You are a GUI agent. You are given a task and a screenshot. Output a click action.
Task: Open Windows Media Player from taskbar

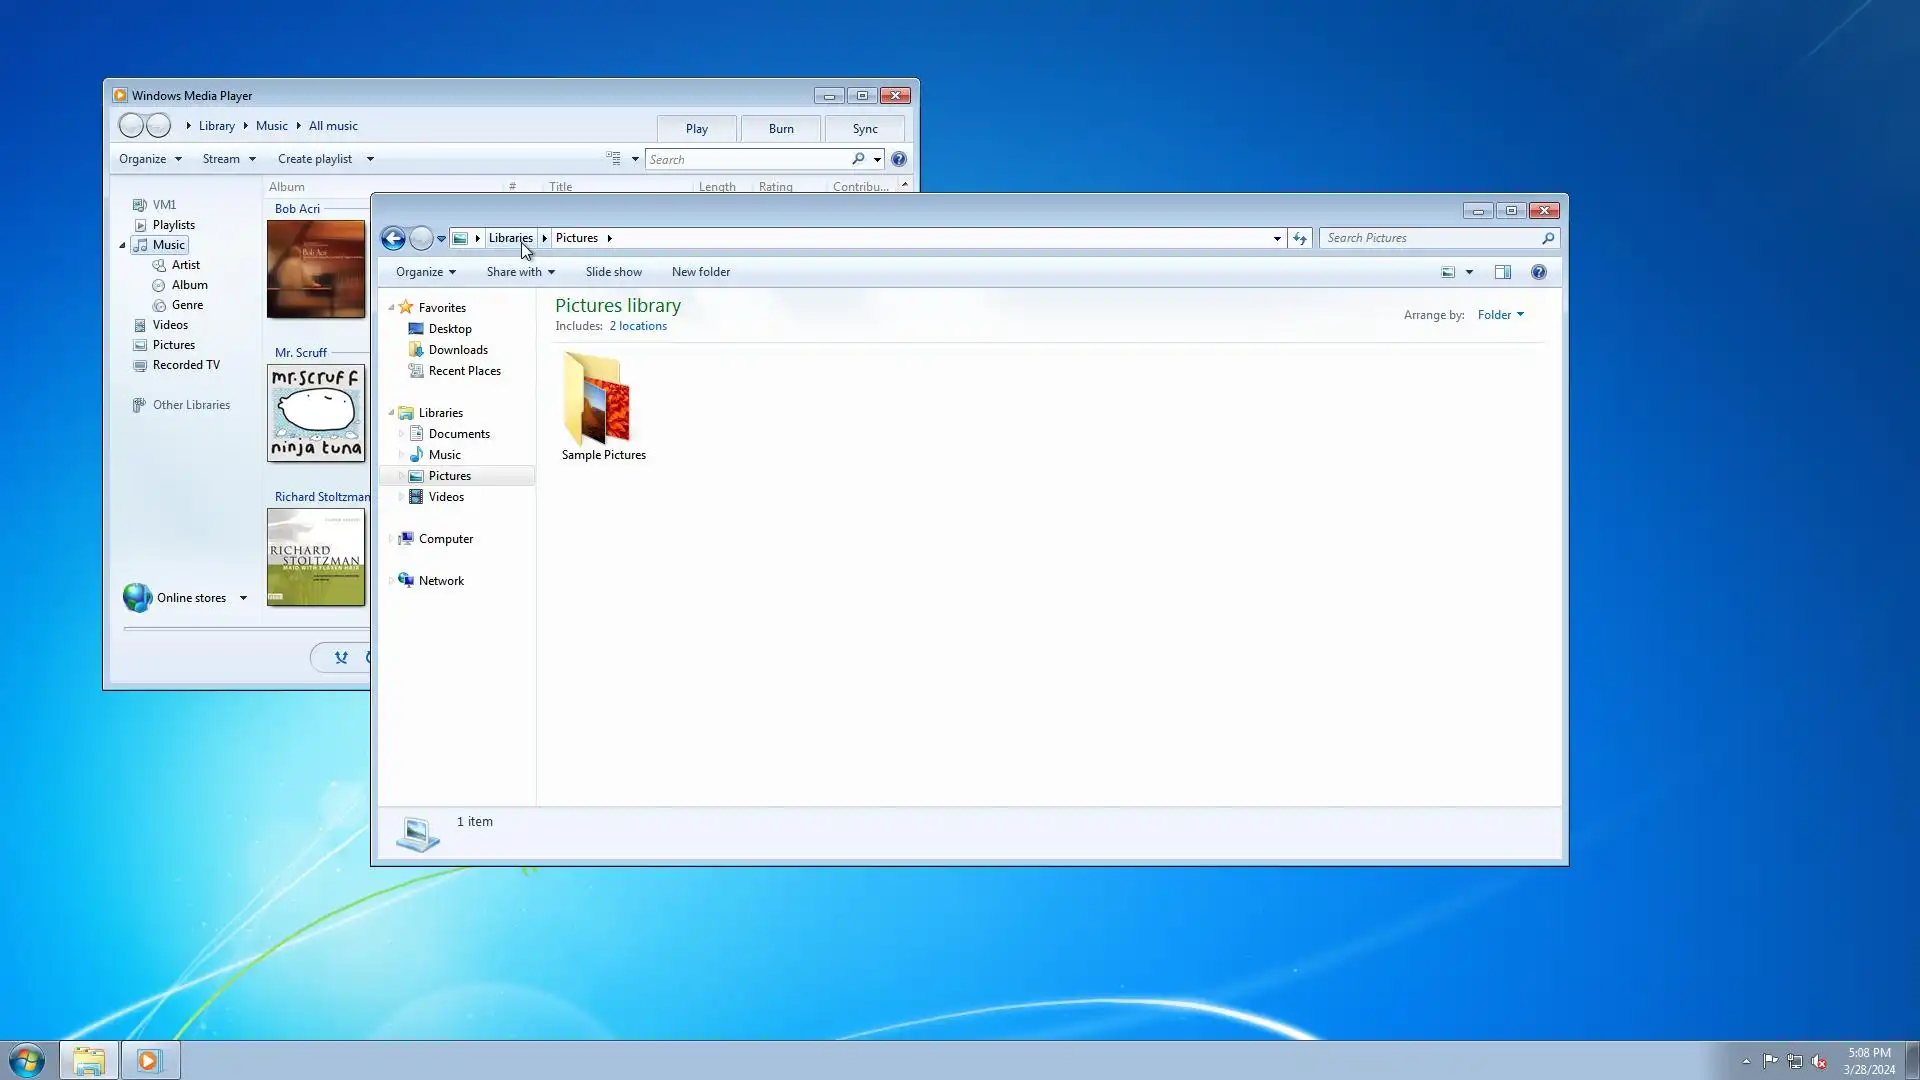(x=150, y=1060)
